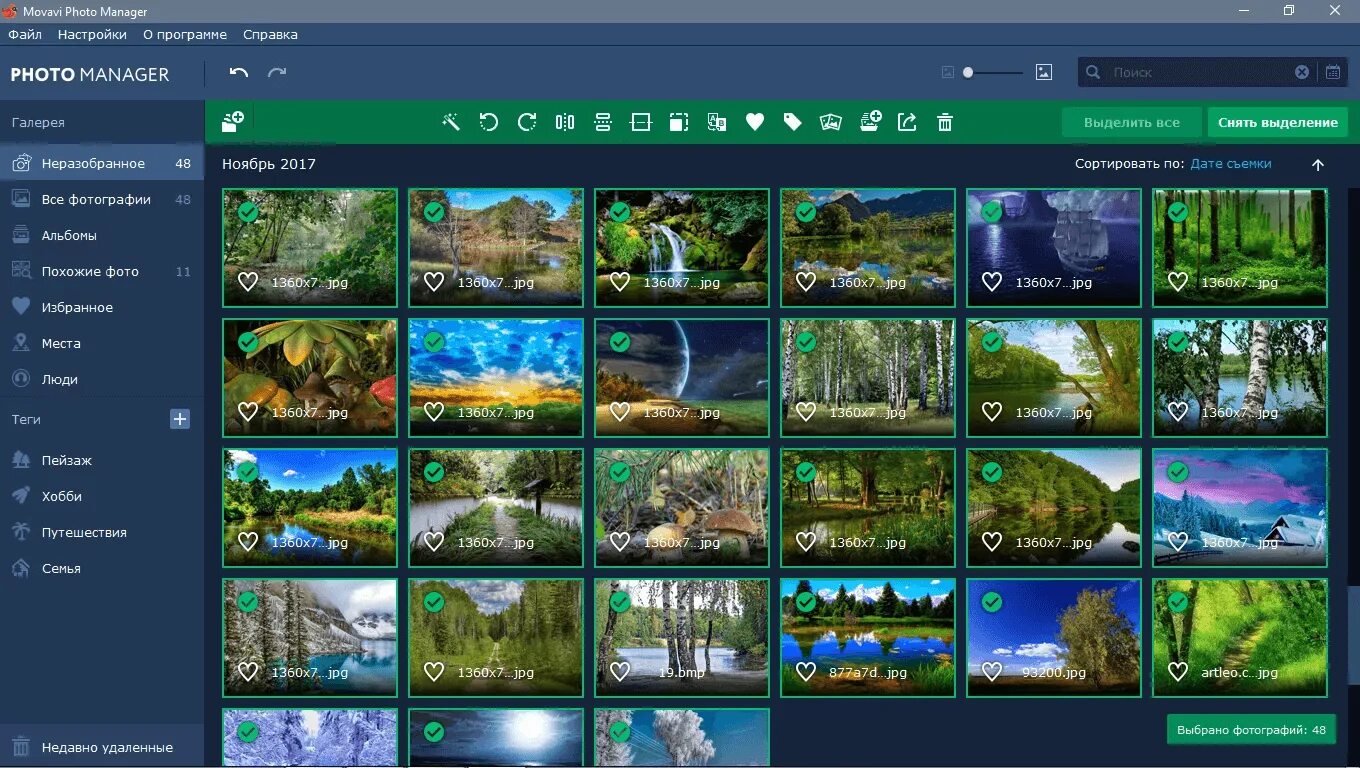
Task: Open the calendar date filter icon
Action: pyautogui.click(x=1333, y=72)
